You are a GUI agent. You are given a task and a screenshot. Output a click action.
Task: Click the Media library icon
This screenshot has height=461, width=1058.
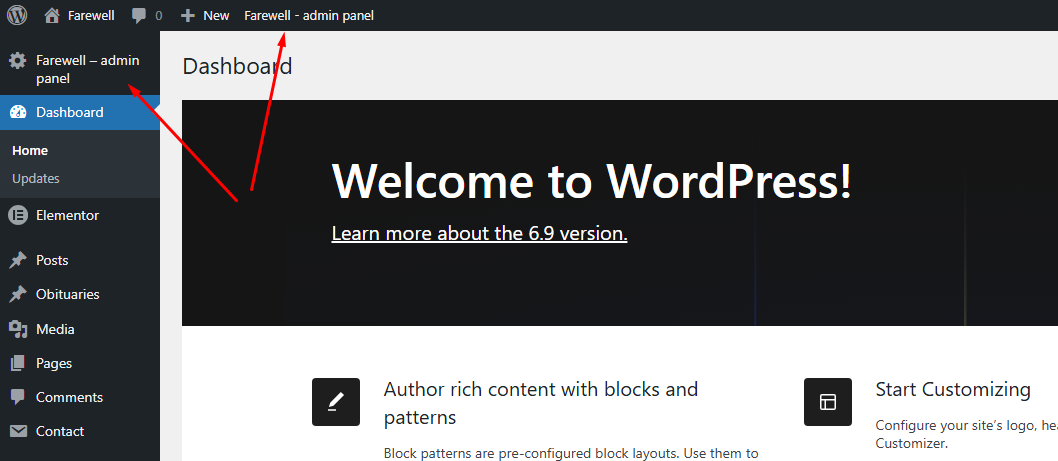(x=17, y=329)
